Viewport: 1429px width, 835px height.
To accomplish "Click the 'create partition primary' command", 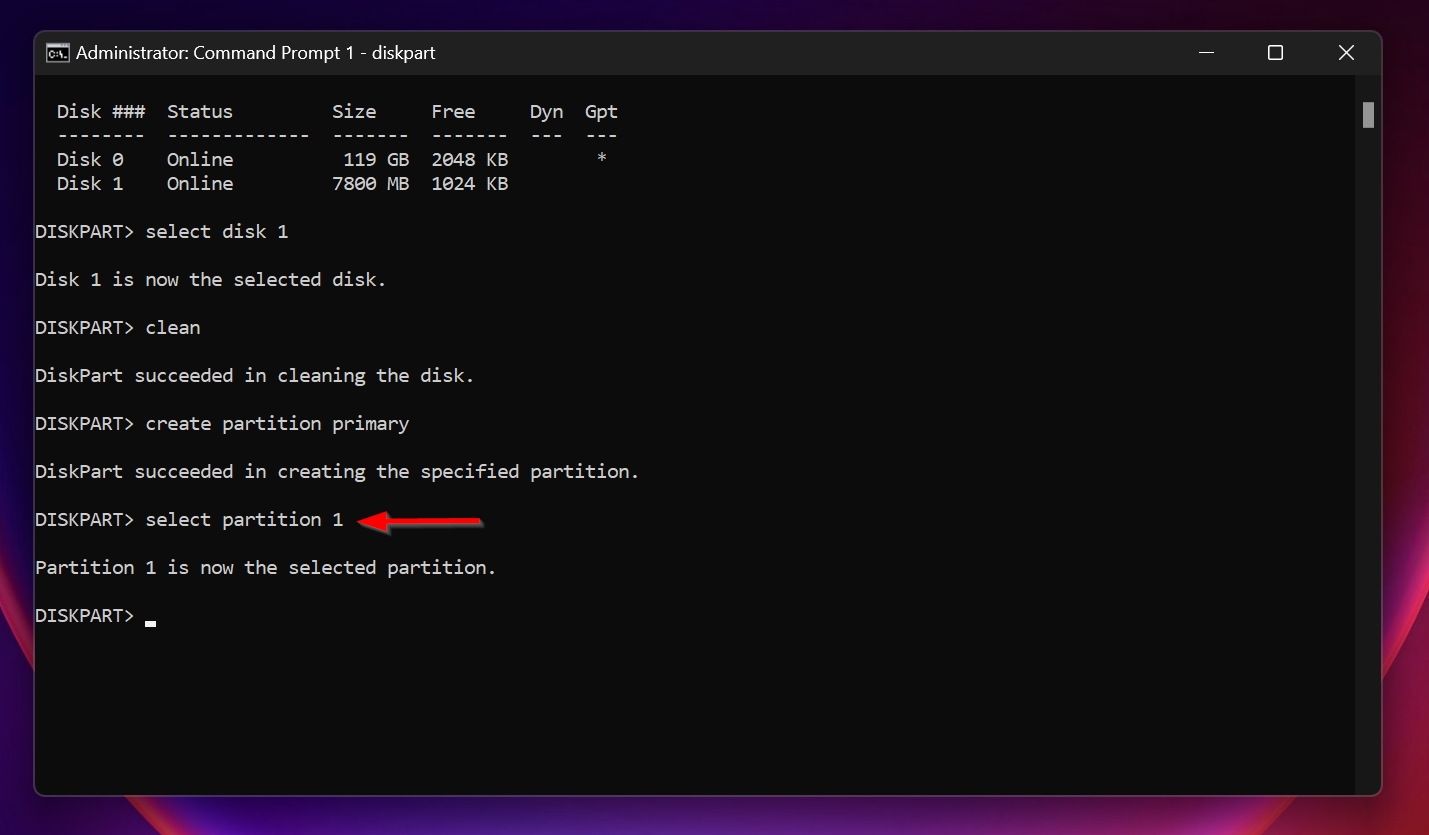I will [277, 424].
